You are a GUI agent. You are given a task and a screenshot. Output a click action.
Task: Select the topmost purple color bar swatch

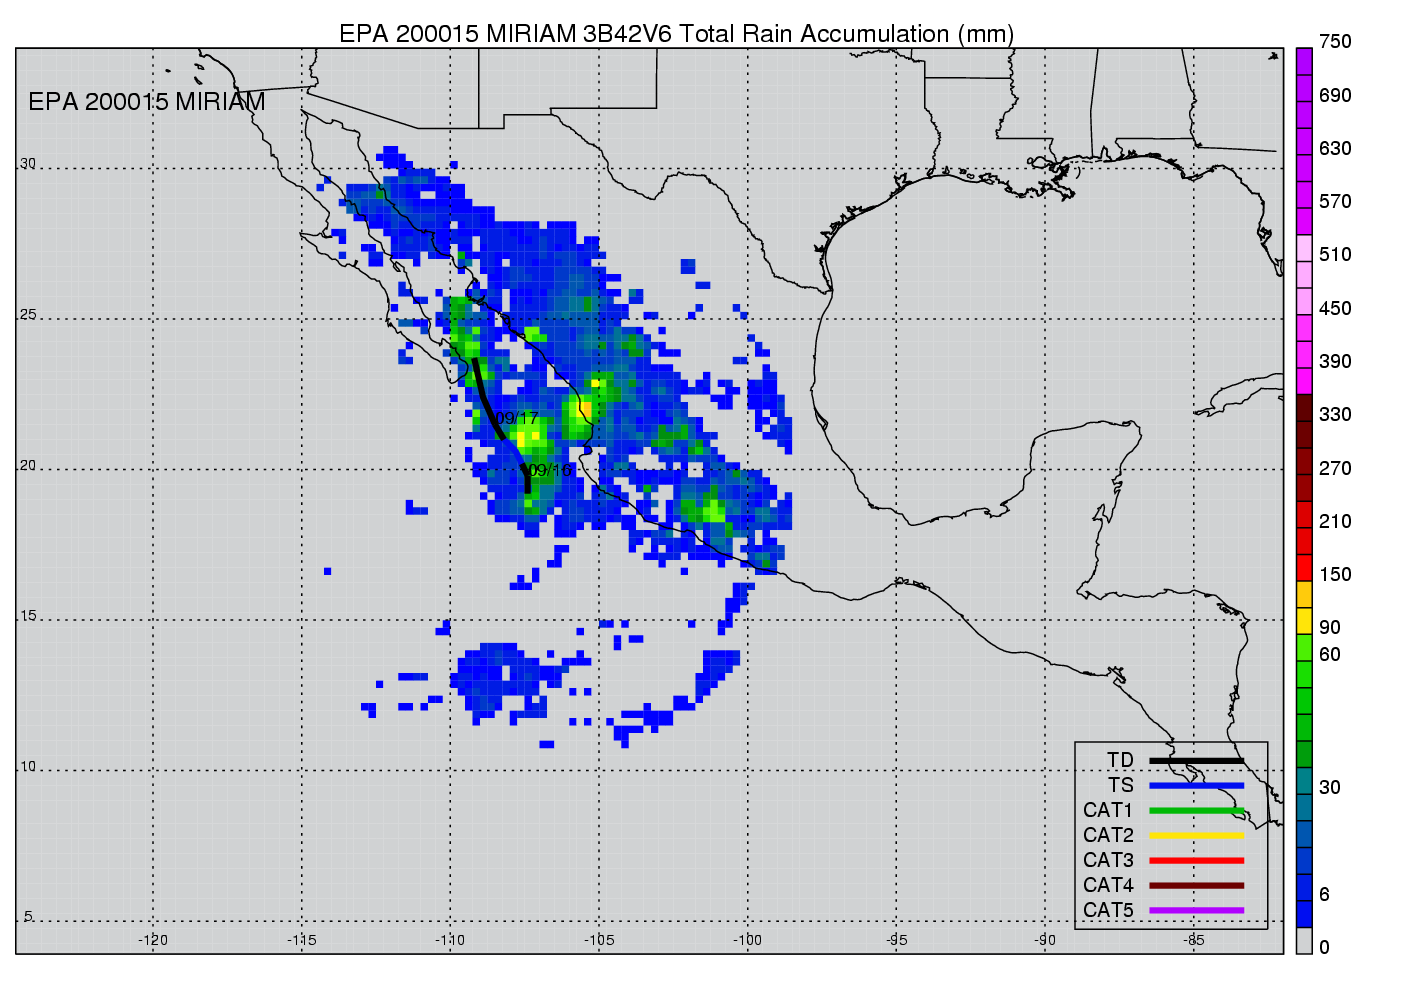(1304, 61)
